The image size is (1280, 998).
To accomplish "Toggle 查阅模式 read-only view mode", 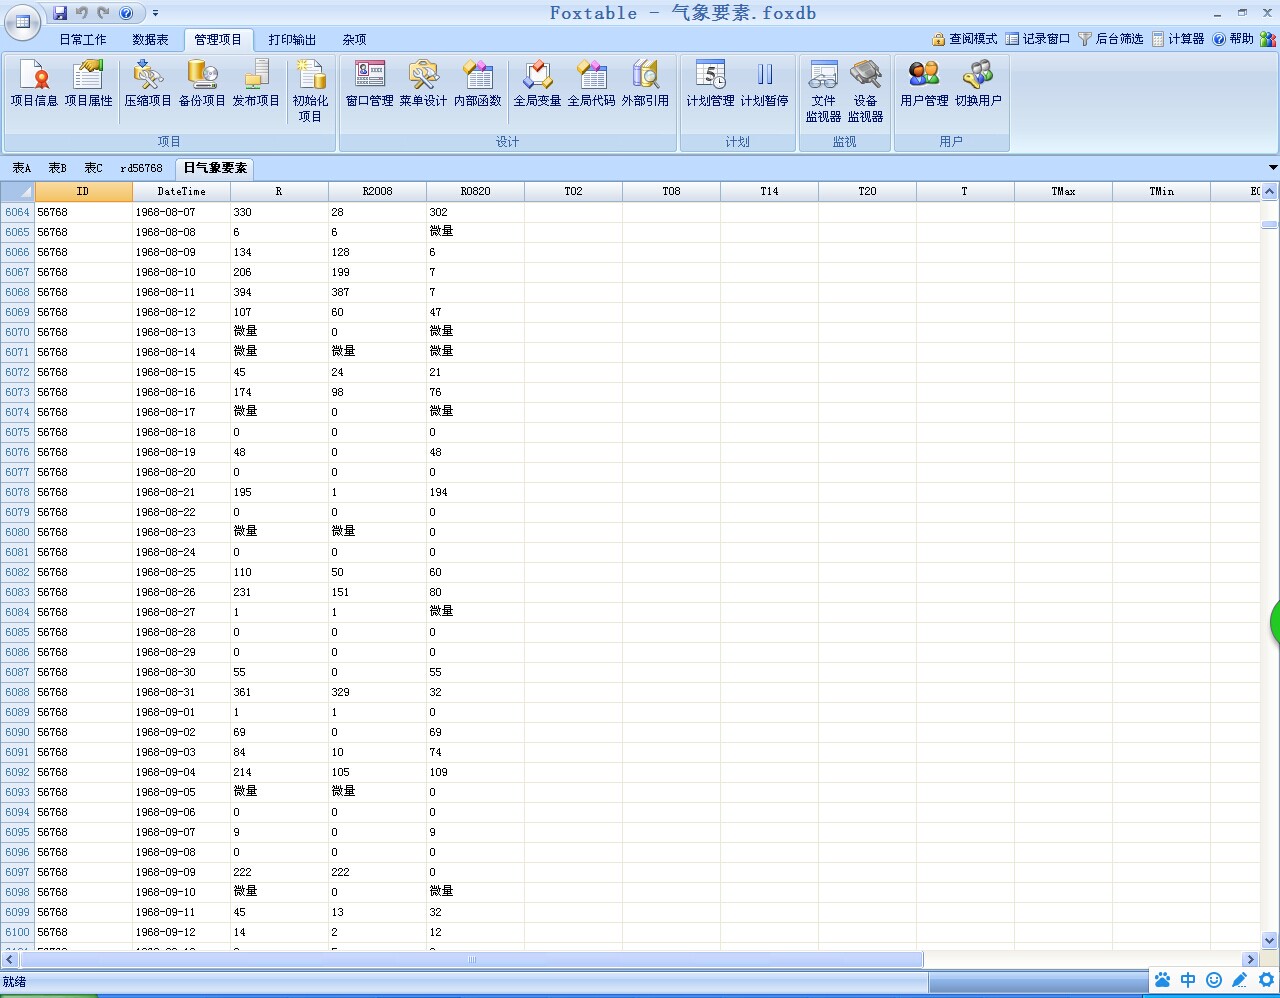I will coord(965,39).
